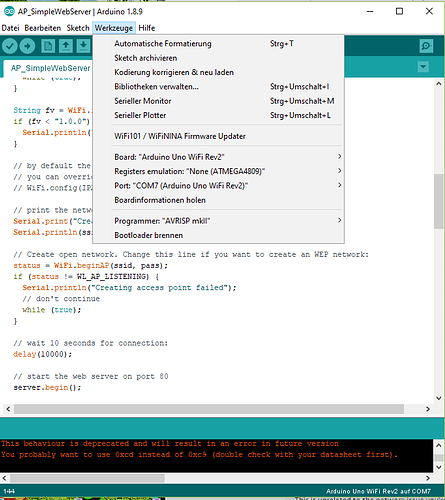Click the code line "status = WiFi.beginAP(ssid, pass);"

pyautogui.click(x=90, y=266)
